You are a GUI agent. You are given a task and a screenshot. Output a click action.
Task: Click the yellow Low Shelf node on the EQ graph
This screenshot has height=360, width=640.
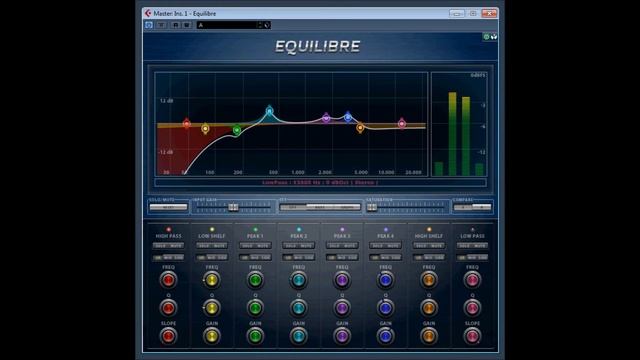pyautogui.click(x=205, y=129)
